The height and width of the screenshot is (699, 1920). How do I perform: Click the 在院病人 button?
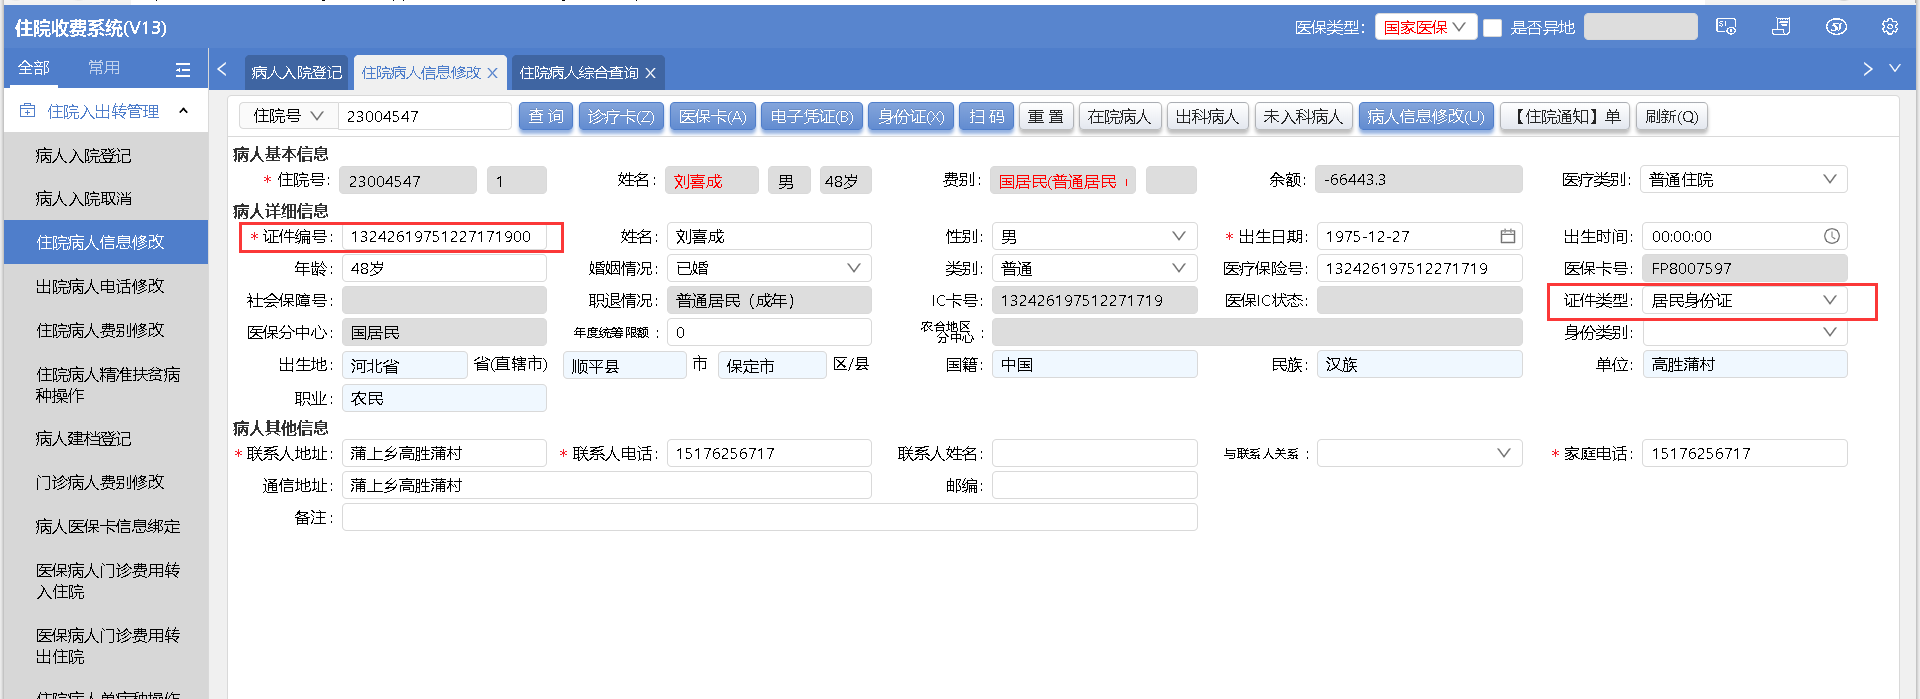click(x=1119, y=117)
